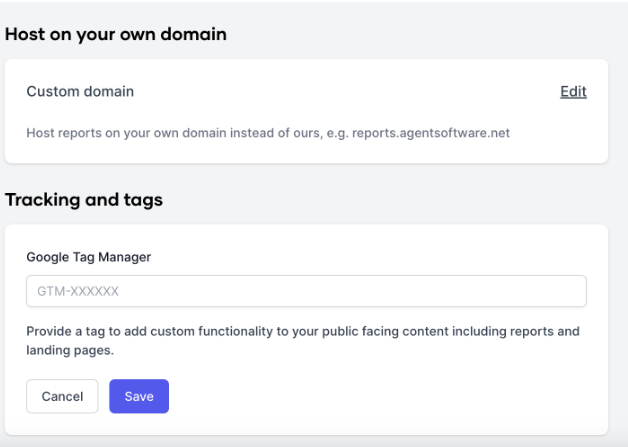Click the 'Custom domain' label

[80, 92]
